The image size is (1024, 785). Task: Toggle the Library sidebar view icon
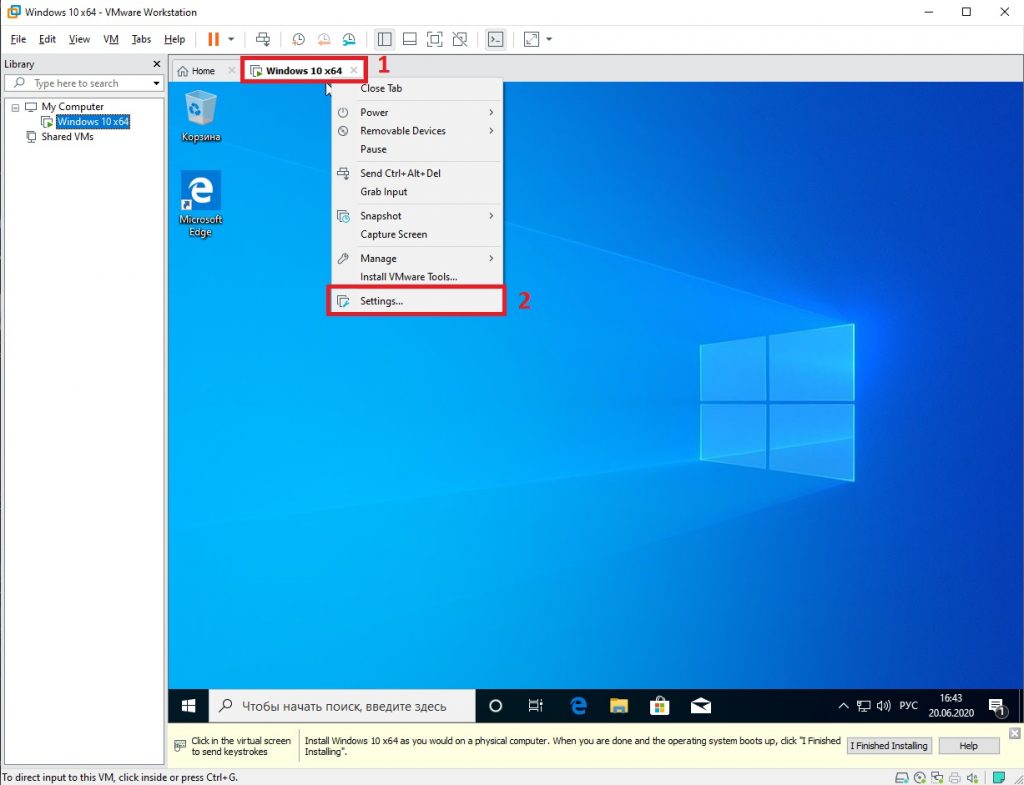pyautogui.click(x=385, y=39)
